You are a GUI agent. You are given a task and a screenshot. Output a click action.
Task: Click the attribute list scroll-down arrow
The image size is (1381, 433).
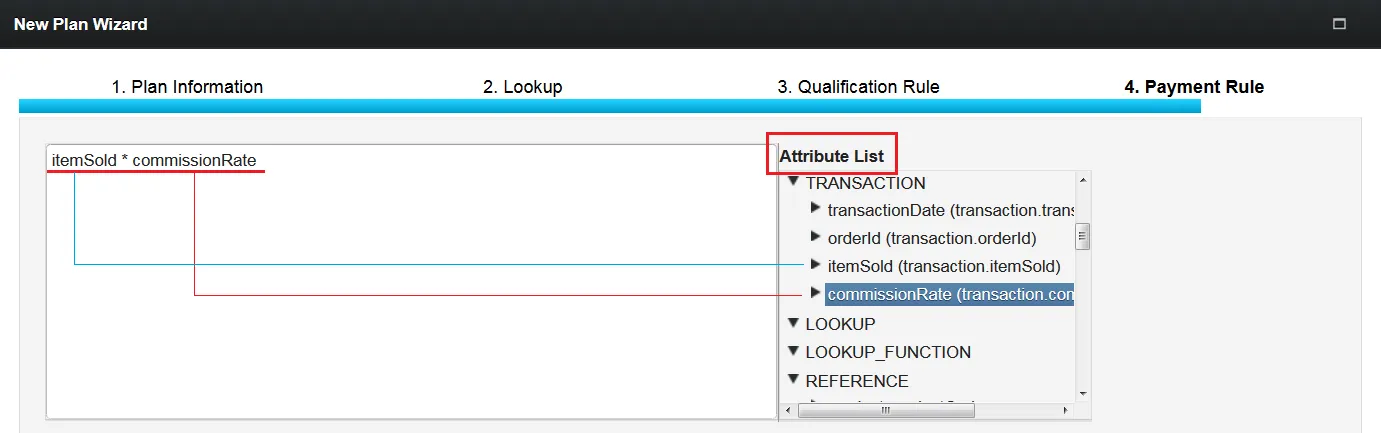tap(1082, 394)
